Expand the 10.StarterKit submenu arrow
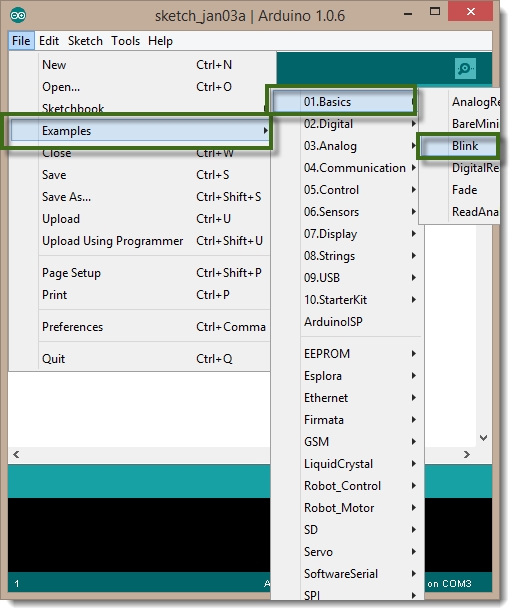 [413, 300]
